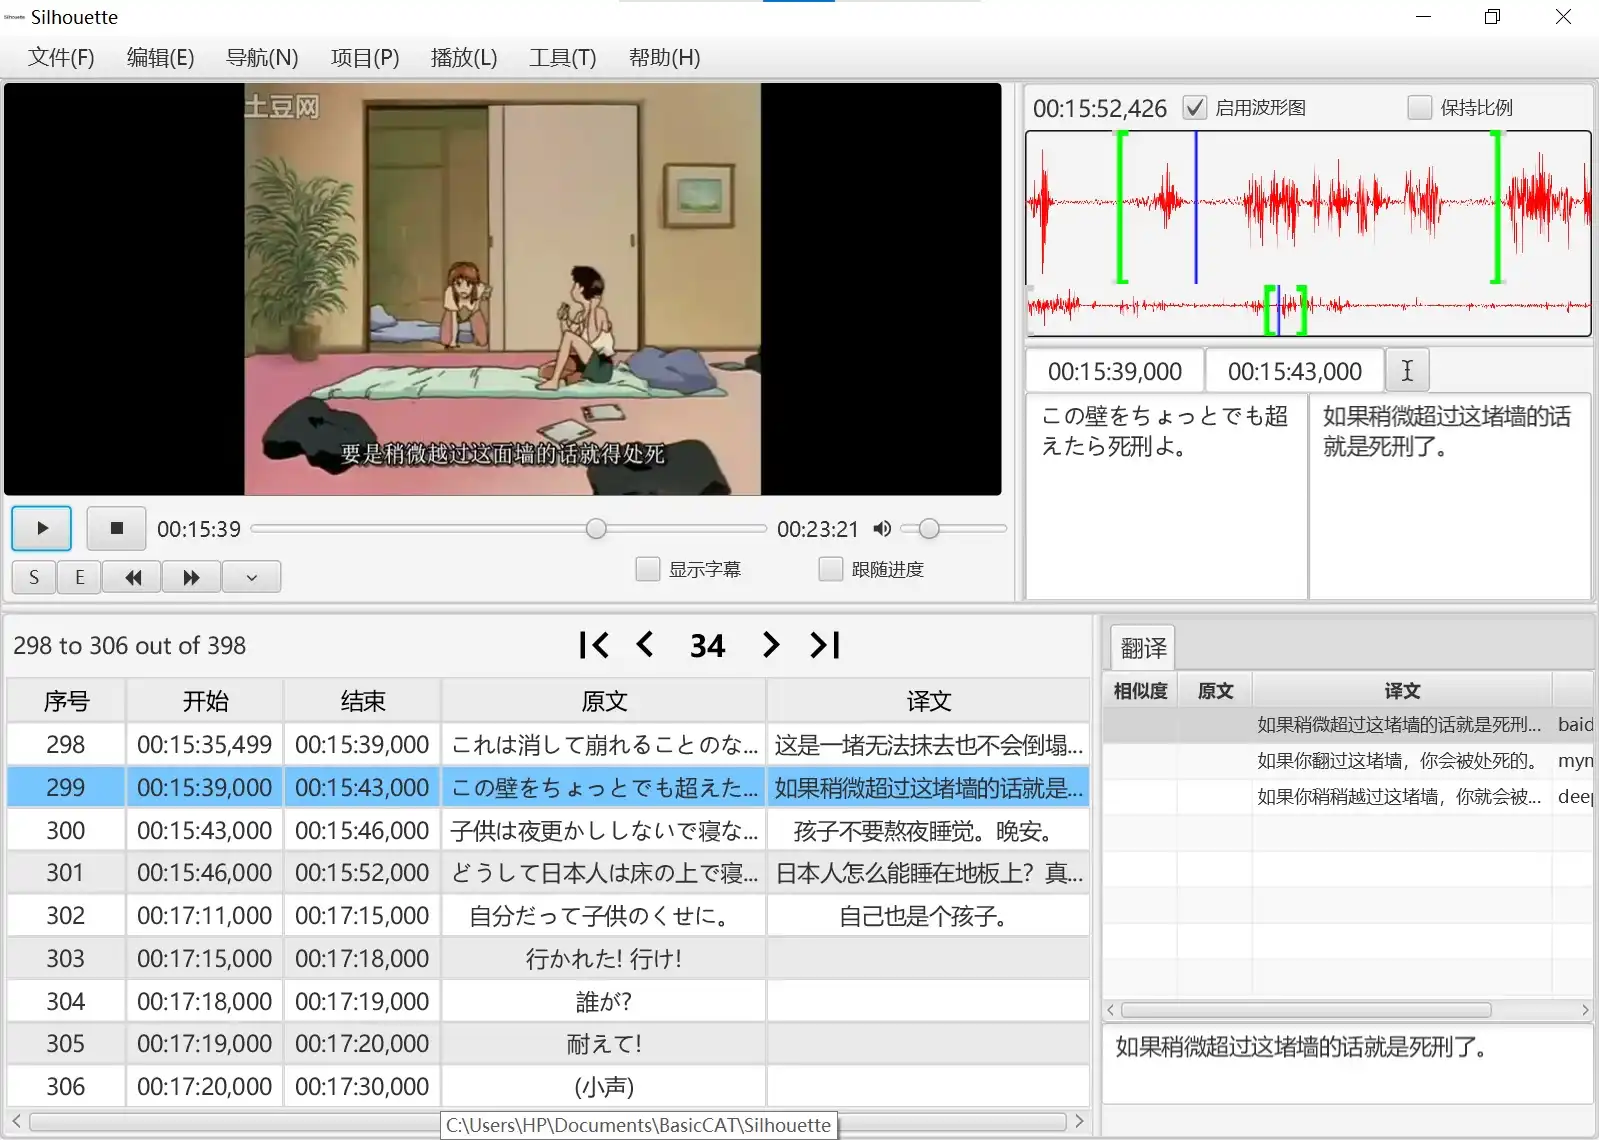Stop video playback
This screenshot has height=1140, width=1599.
(116, 528)
